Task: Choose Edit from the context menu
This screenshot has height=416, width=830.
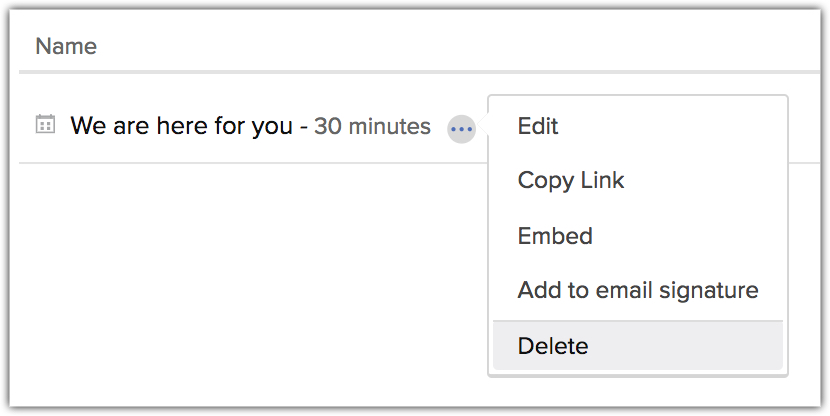Action: (538, 127)
